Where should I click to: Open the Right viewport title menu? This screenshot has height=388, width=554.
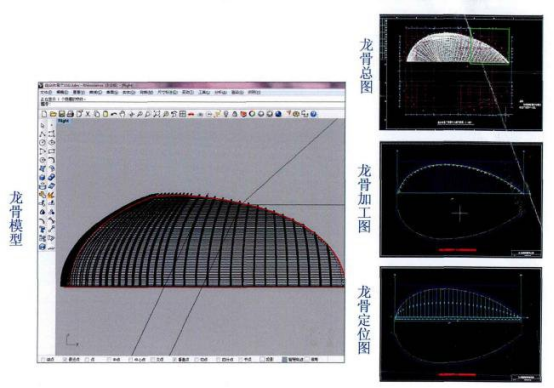pyautogui.click(x=63, y=121)
